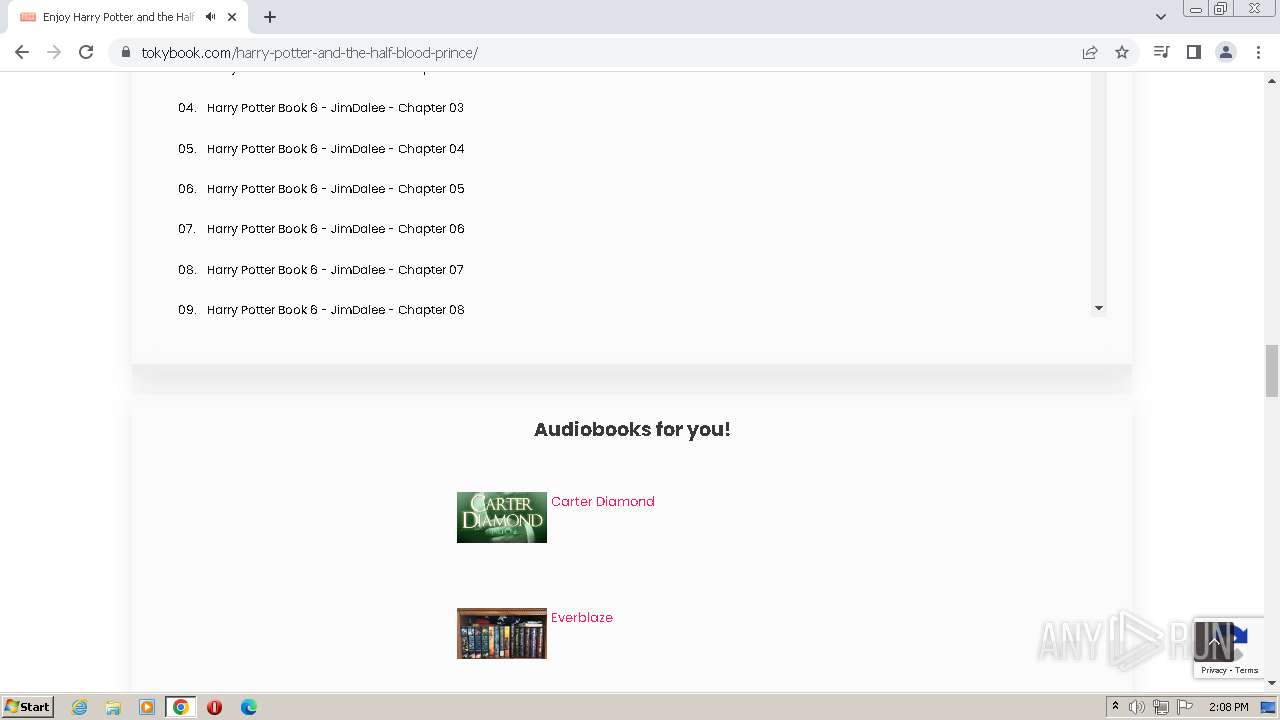Click the back-to-top arrow button
The height and width of the screenshot is (720, 1280).
coord(1214,641)
